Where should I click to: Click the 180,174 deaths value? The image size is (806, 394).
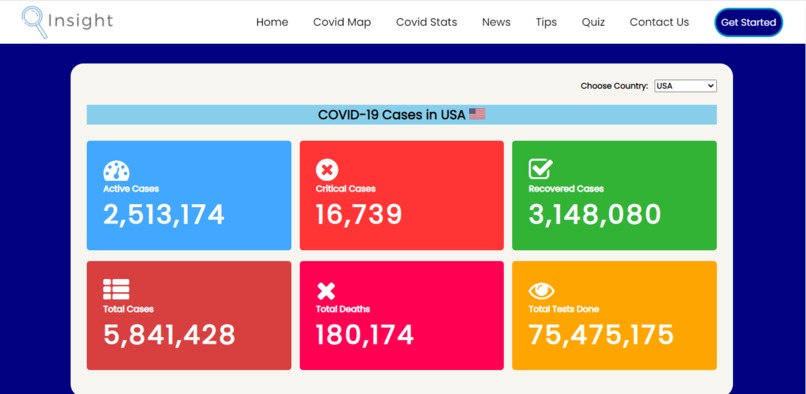pos(365,335)
